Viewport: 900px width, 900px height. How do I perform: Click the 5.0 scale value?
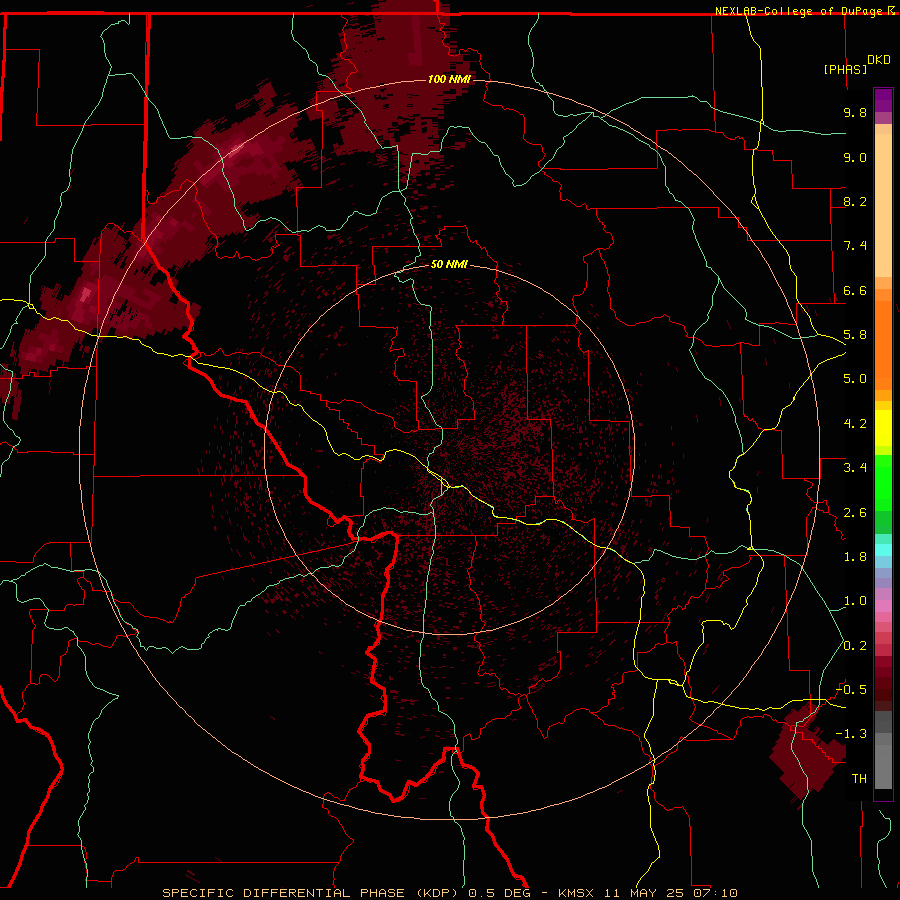click(x=855, y=379)
